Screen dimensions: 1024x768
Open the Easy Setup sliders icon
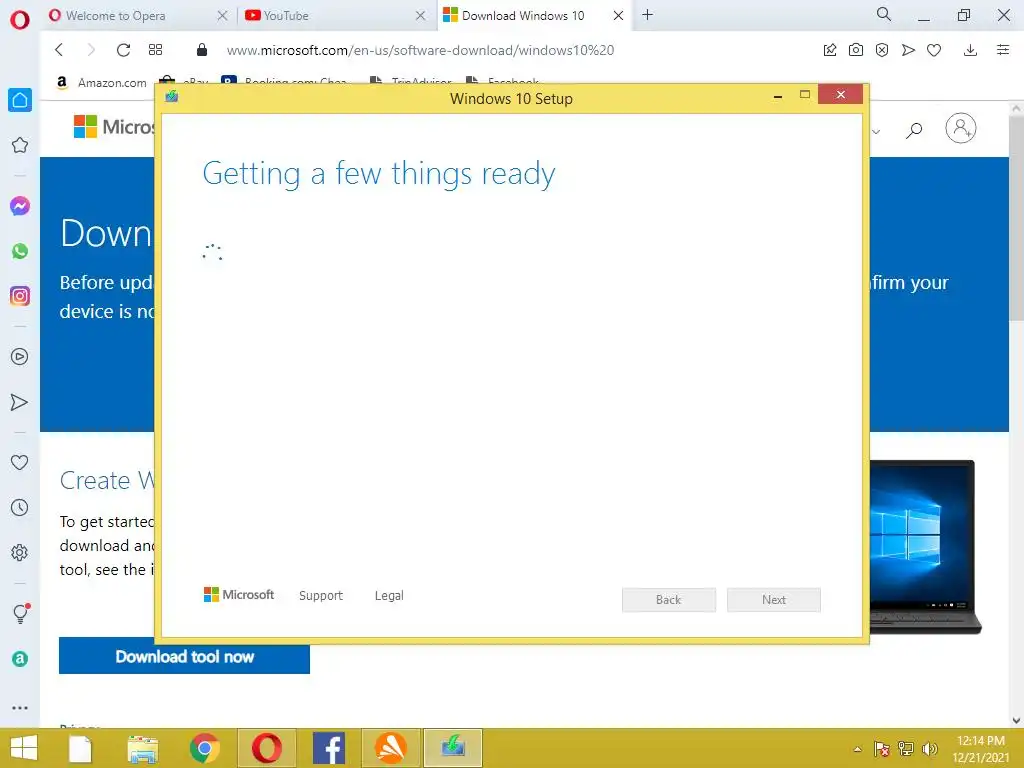point(1003,50)
